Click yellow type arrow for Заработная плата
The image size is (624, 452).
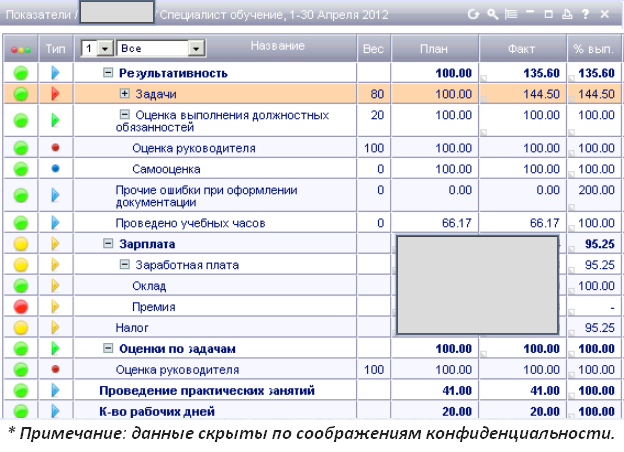click(x=55, y=265)
